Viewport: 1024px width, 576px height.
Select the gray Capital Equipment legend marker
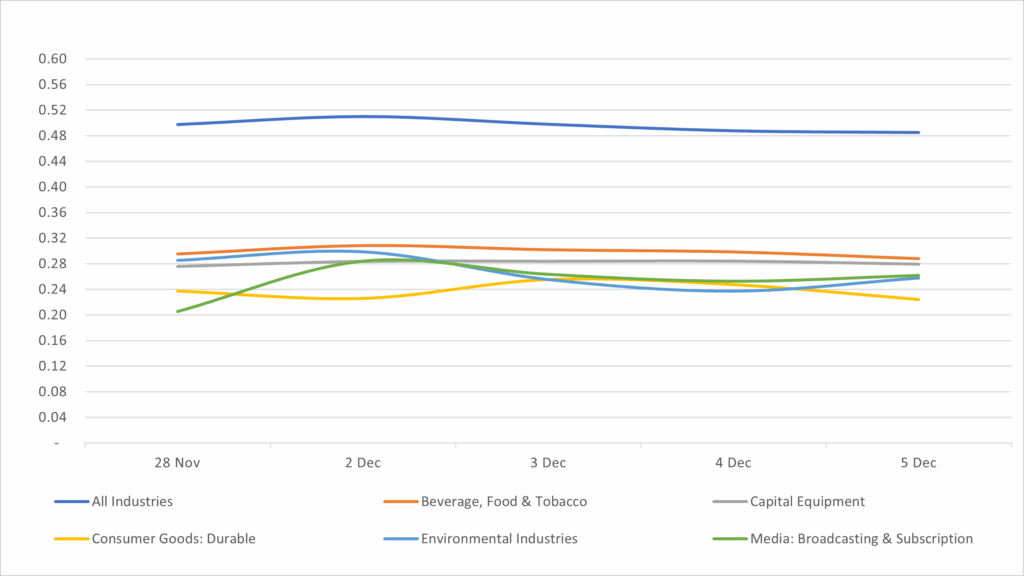click(728, 501)
